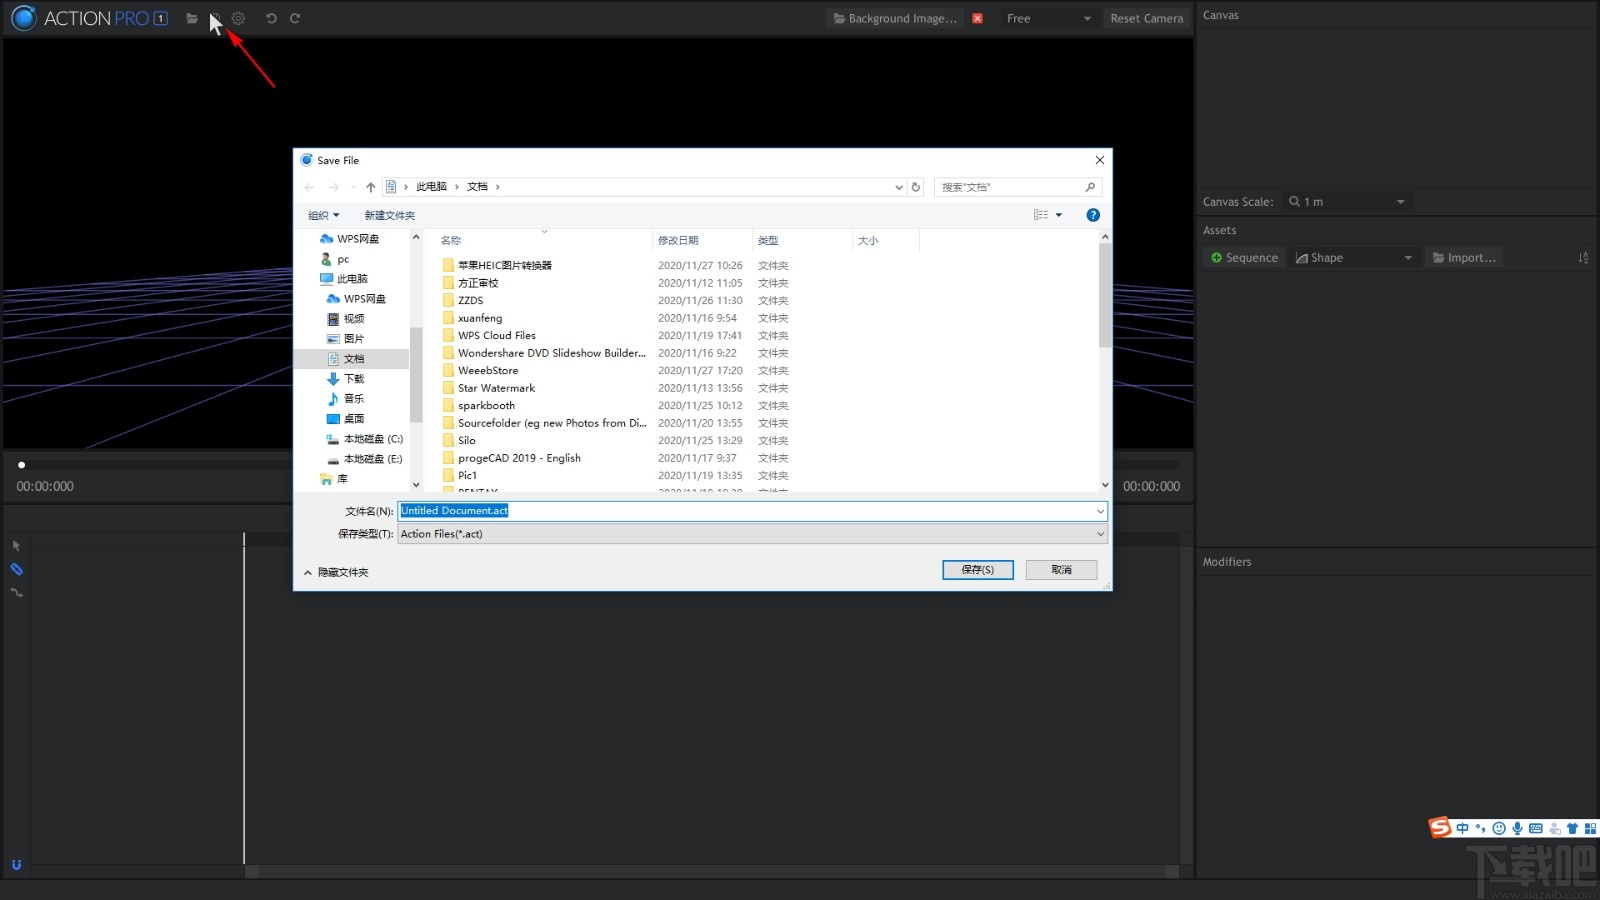Sort assets alphabetically with A-Z icon
The width and height of the screenshot is (1600, 900).
(1583, 257)
